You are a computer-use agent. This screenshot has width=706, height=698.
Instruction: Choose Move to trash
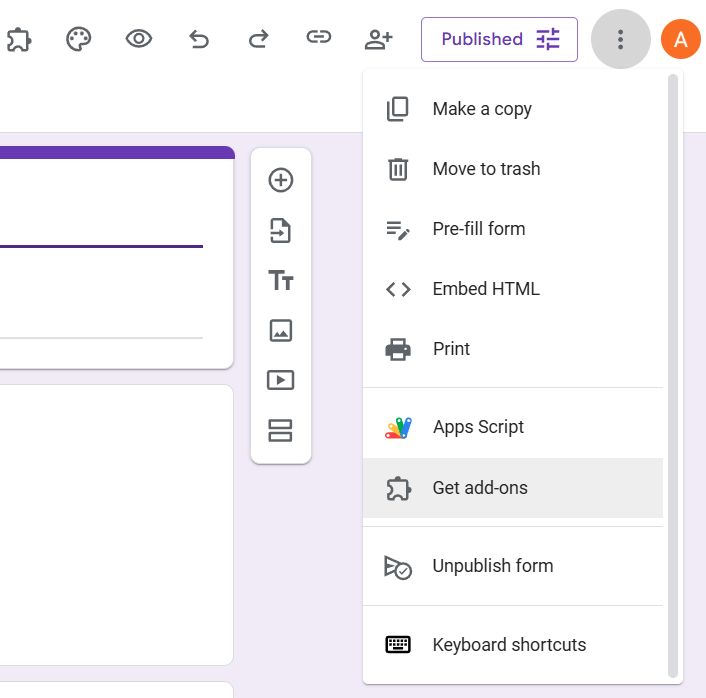click(x=486, y=169)
